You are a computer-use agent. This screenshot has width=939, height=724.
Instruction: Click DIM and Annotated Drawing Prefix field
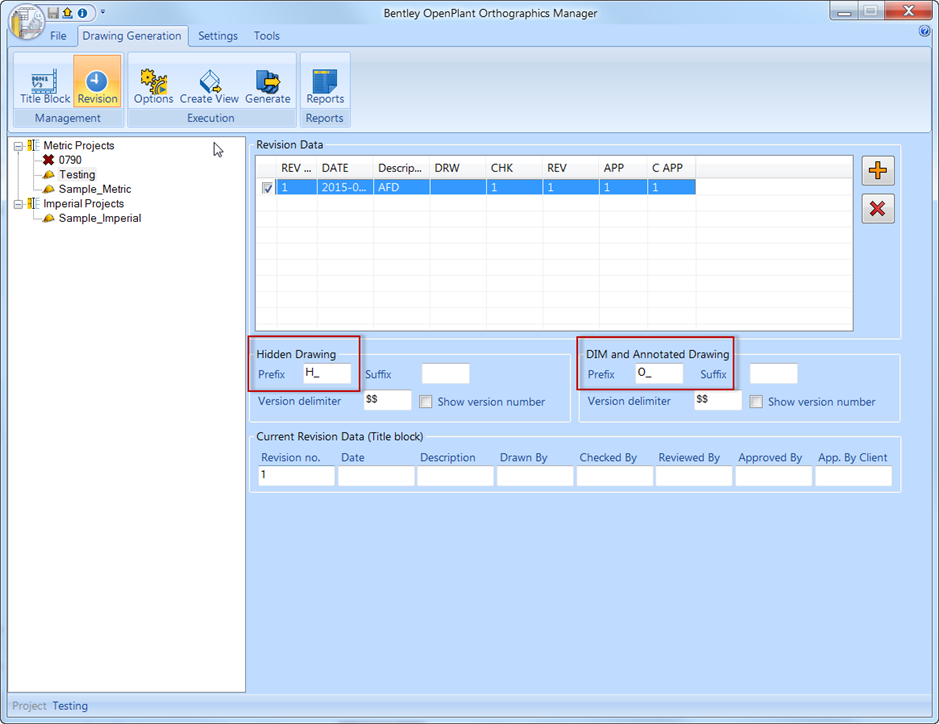[x=659, y=374]
